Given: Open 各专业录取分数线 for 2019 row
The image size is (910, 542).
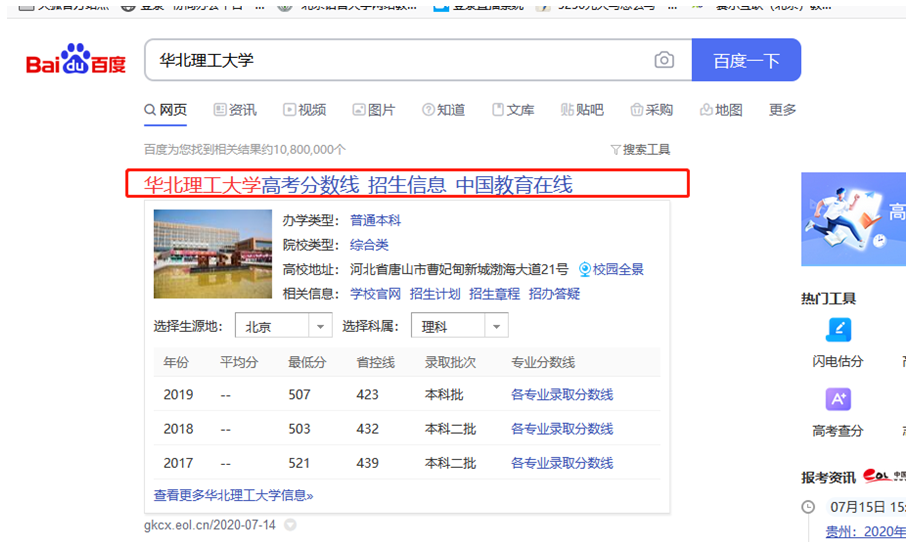Looking at the screenshot, I should pos(562,395).
